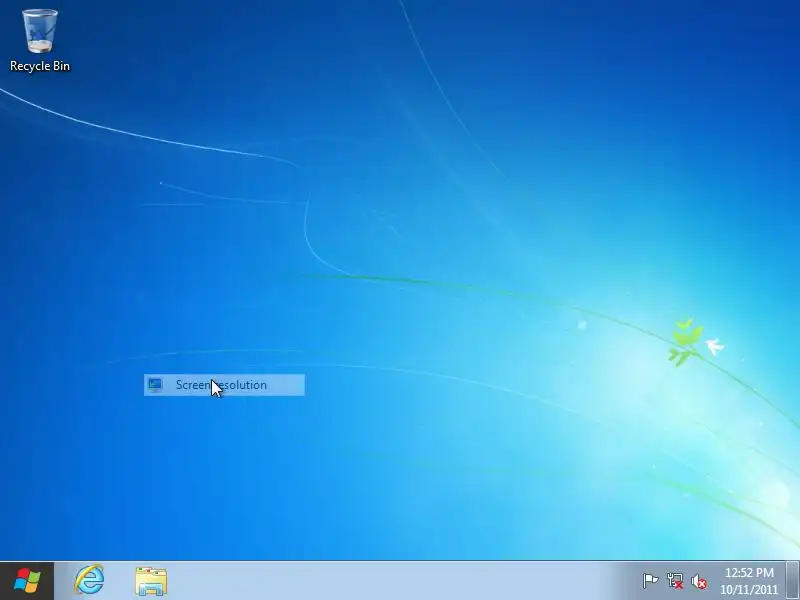The image size is (800, 600).
Task: Open Action Center flag in the tray
Action: coord(650,581)
